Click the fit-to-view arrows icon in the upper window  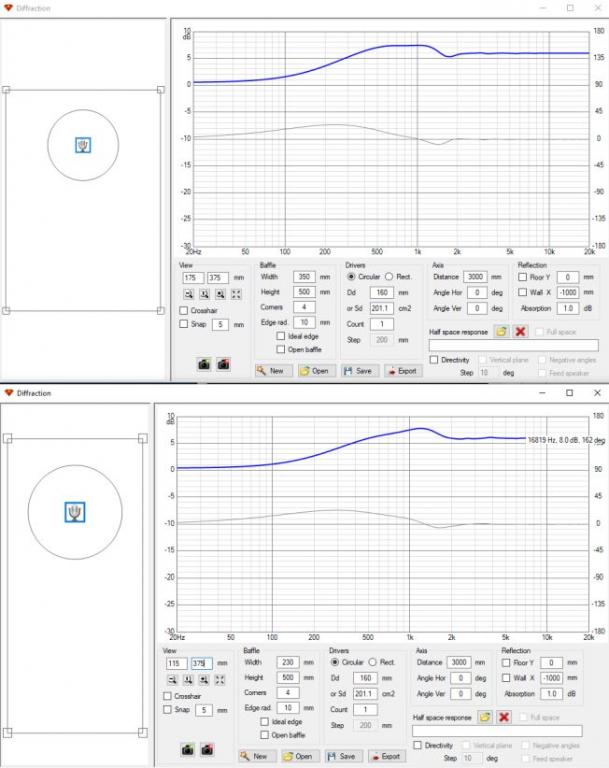[236, 294]
